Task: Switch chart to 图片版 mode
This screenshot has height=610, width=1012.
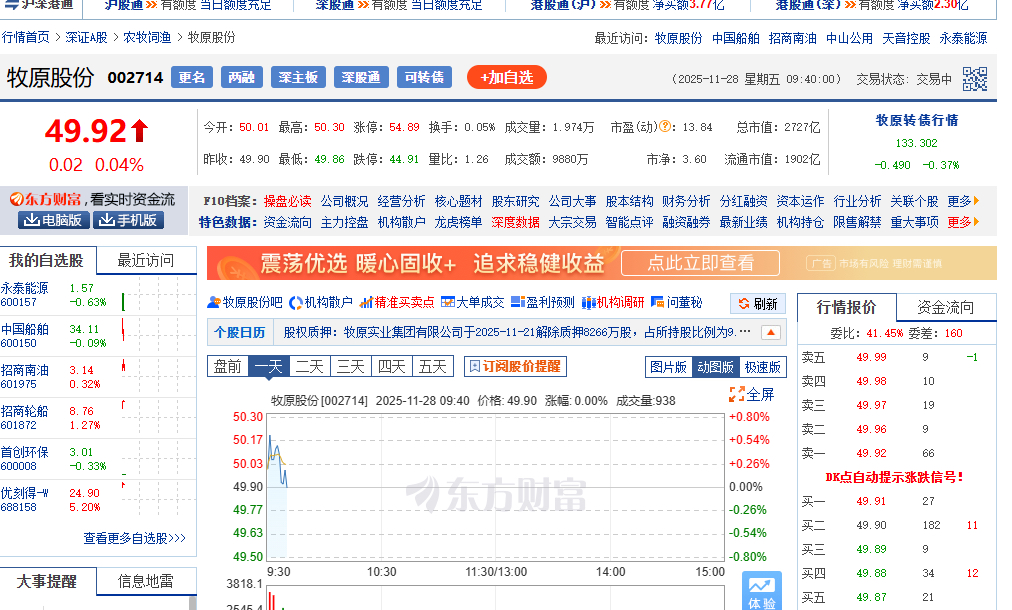Action: click(669, 367)
